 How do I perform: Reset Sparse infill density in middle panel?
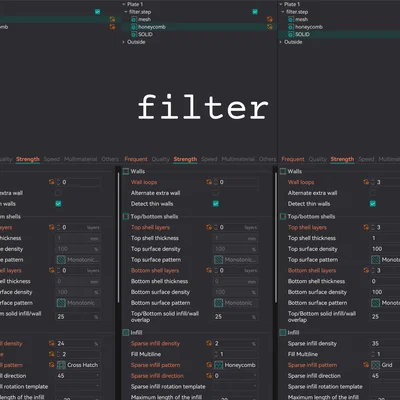click(x=209, y=343)
